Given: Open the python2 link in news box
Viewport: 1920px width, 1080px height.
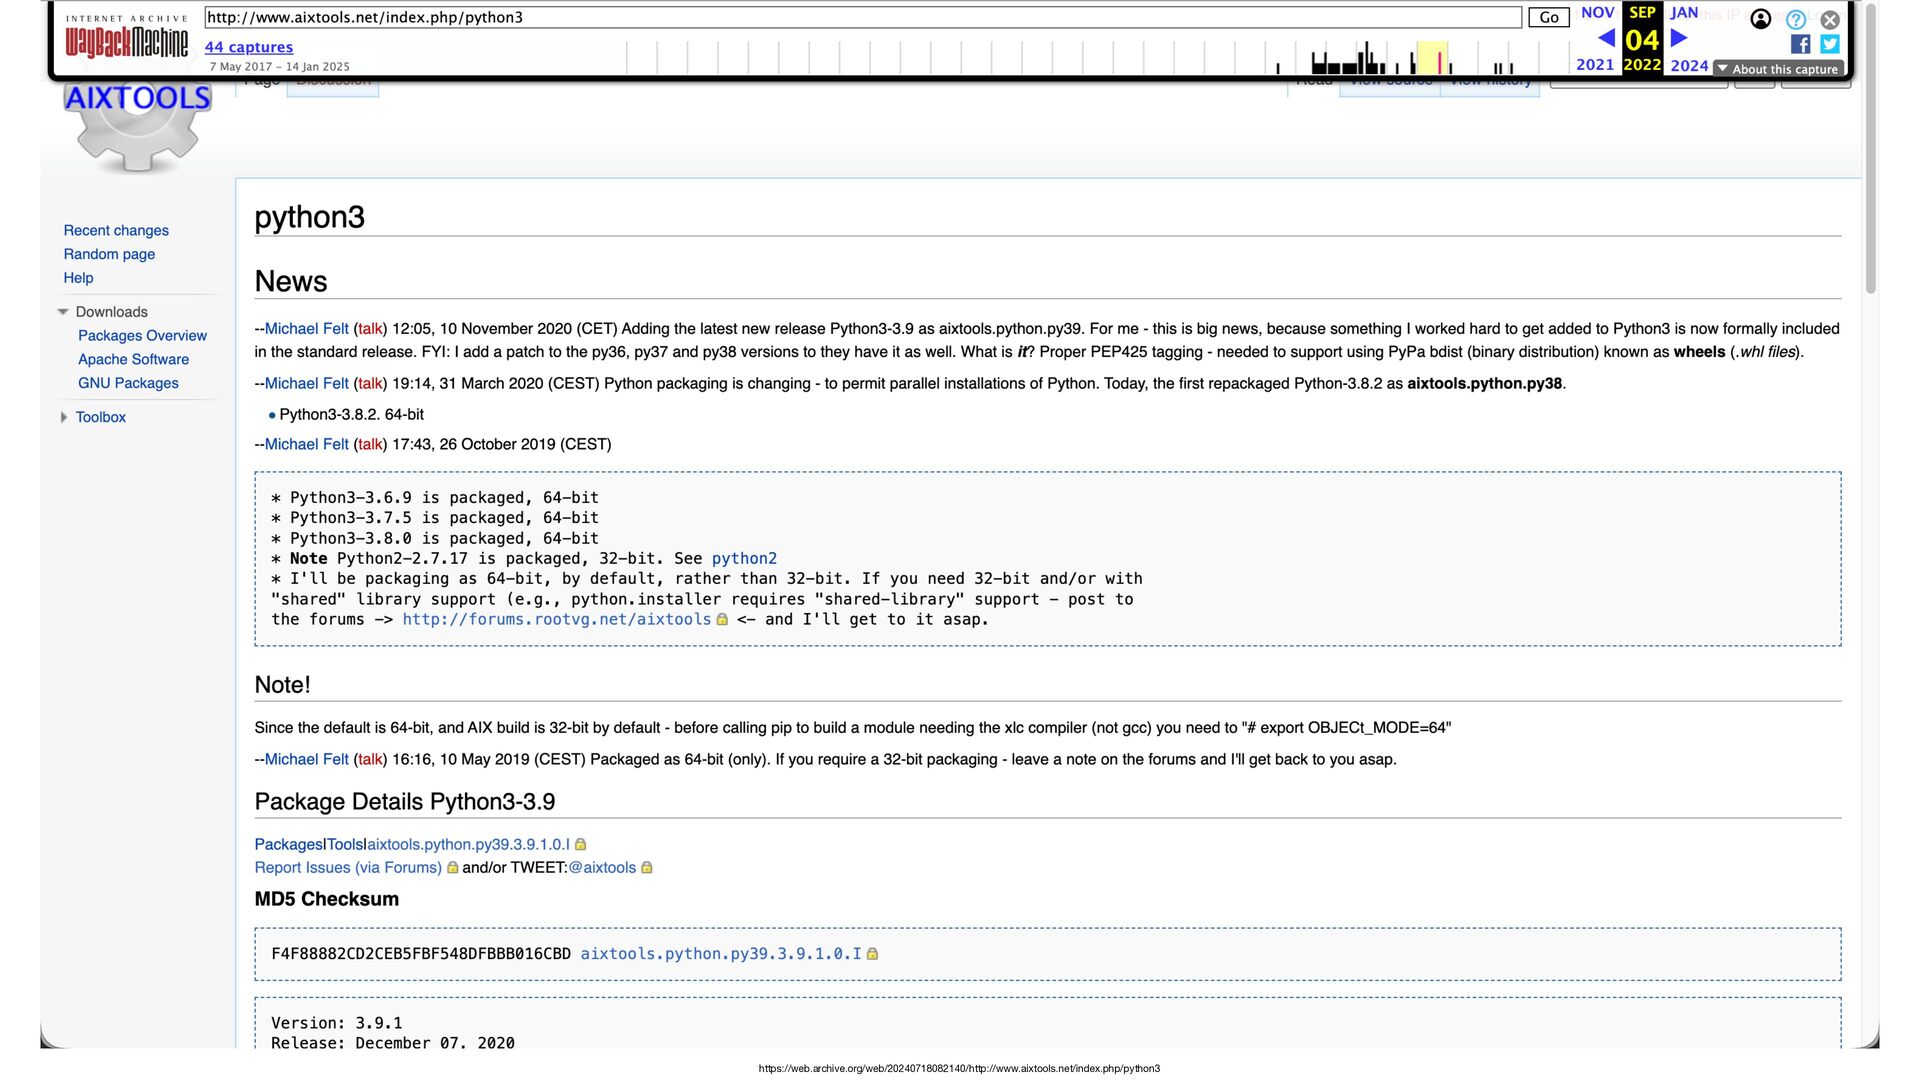Looking at the screenshot, I should point(743,559).
